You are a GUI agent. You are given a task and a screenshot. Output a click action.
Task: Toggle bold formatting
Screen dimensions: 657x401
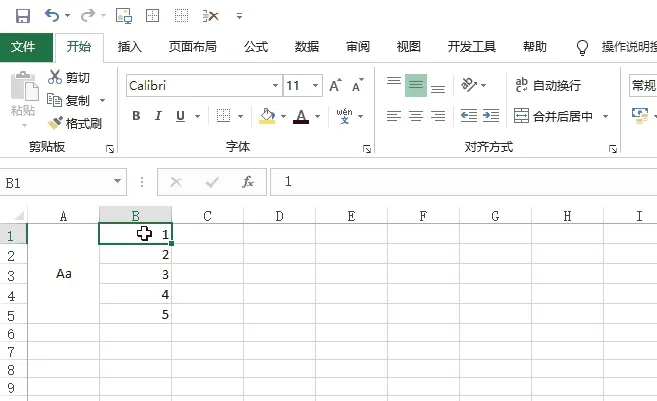(x=136, y=116)
